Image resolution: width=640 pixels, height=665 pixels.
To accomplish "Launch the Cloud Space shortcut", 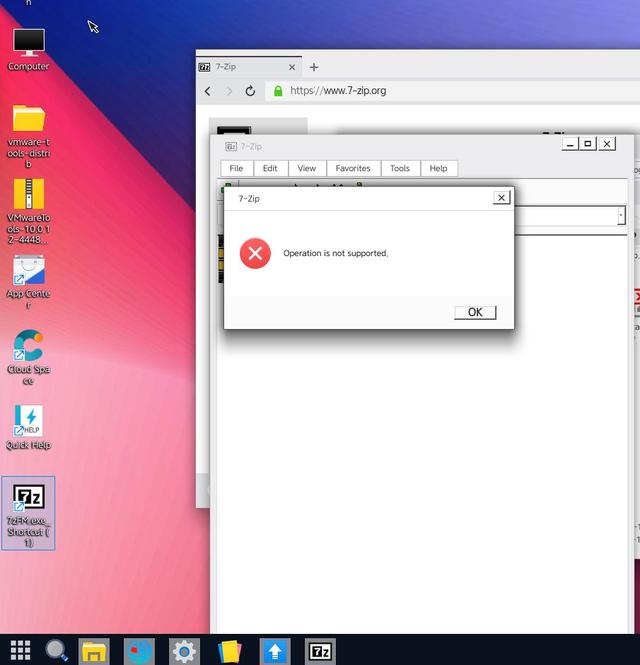I will point(28,357).
